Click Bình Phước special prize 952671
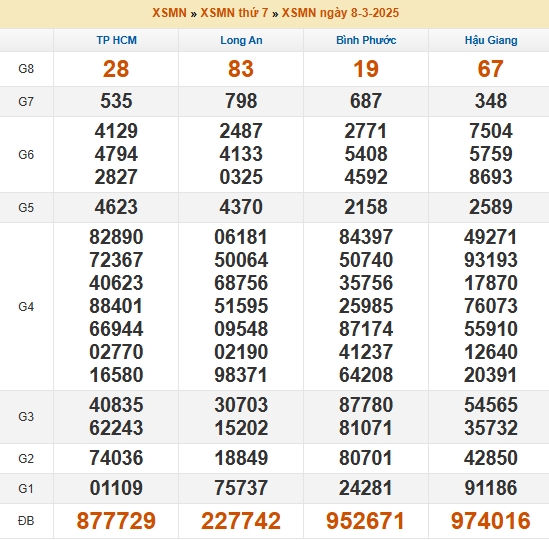549x540 pixels. 366,521
